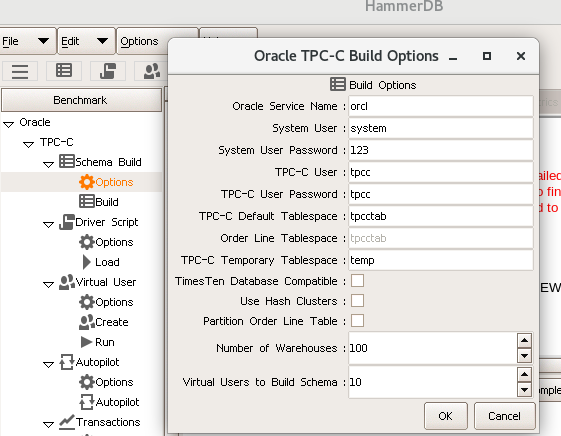
Task: Click the schema build table toolbar icon
Action: 64,70
